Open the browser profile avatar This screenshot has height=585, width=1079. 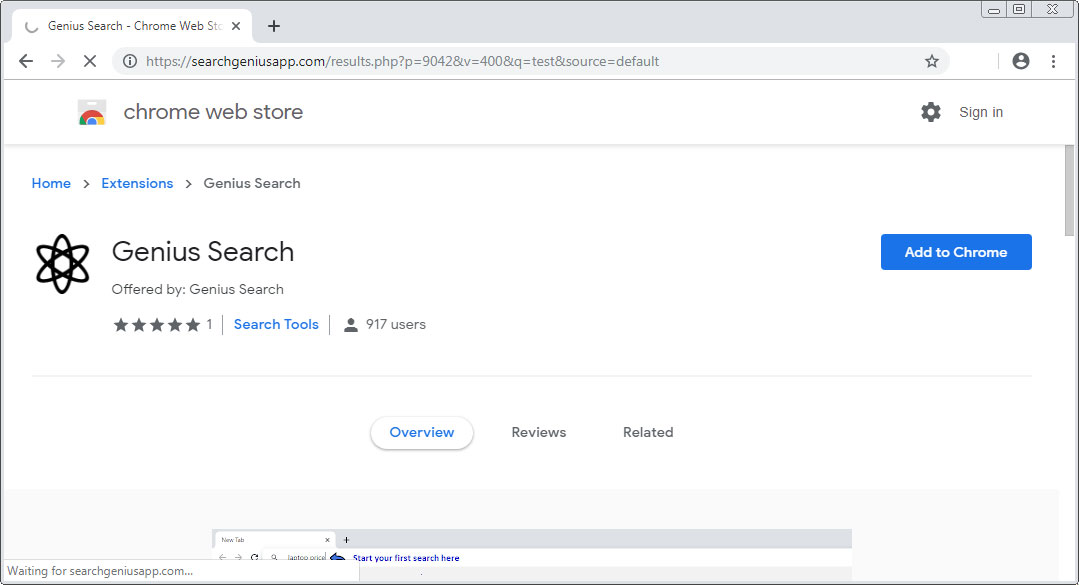1020,61
